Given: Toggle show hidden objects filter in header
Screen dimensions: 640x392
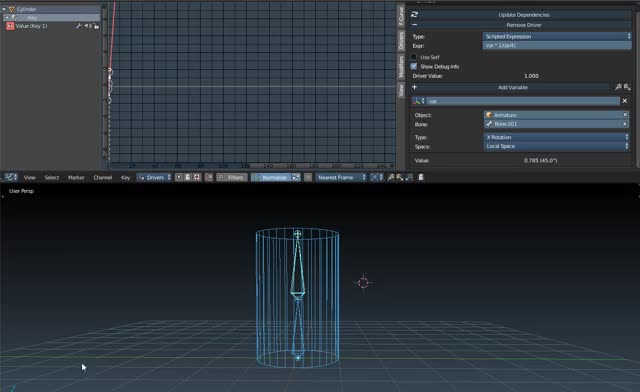Looking at the screenshot, I should pos(188,177).
